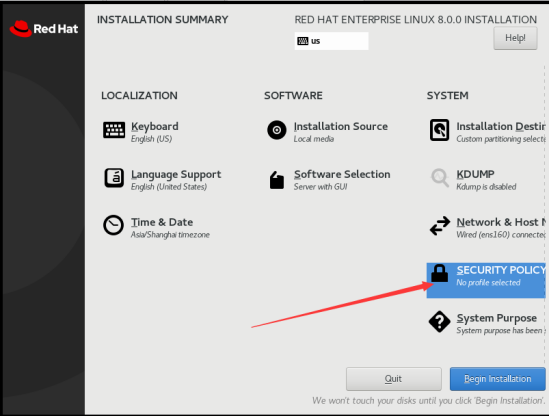Viewport: 550px width, 416px height.
Task: Open SECURITY POLICY settings
Action: click(x=501, y=270)
